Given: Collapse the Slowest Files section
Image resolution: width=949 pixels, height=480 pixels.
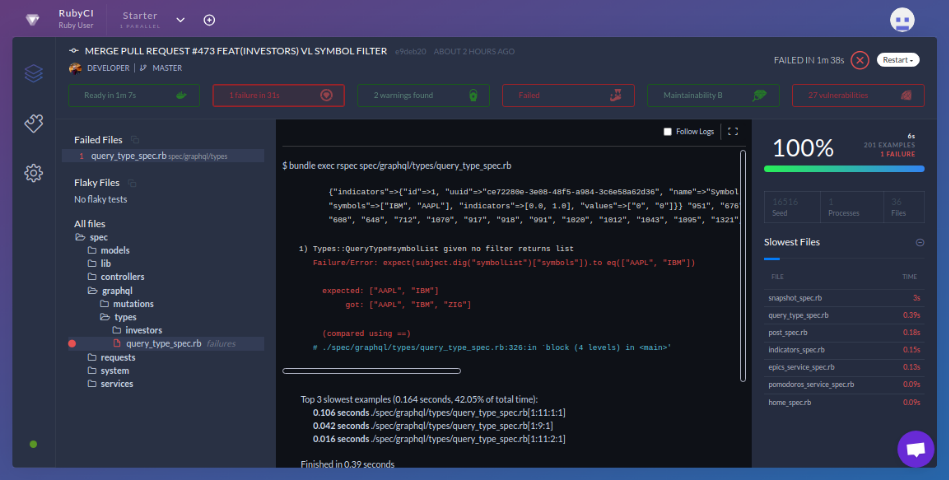Looking at the screenshot, I should pyautogui.click(x=920, y=243).
